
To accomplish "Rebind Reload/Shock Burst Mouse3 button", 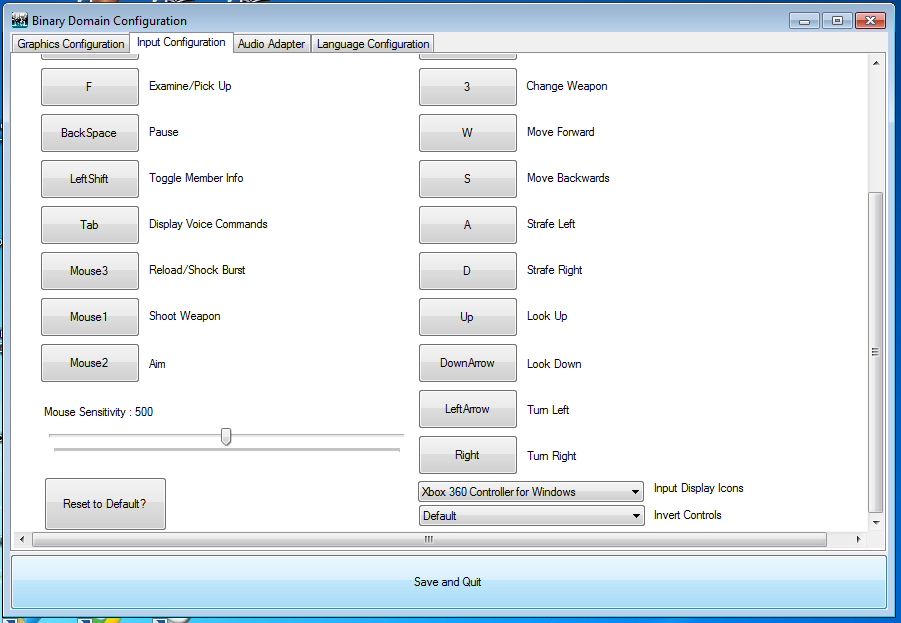I will [x=89, y=271].
